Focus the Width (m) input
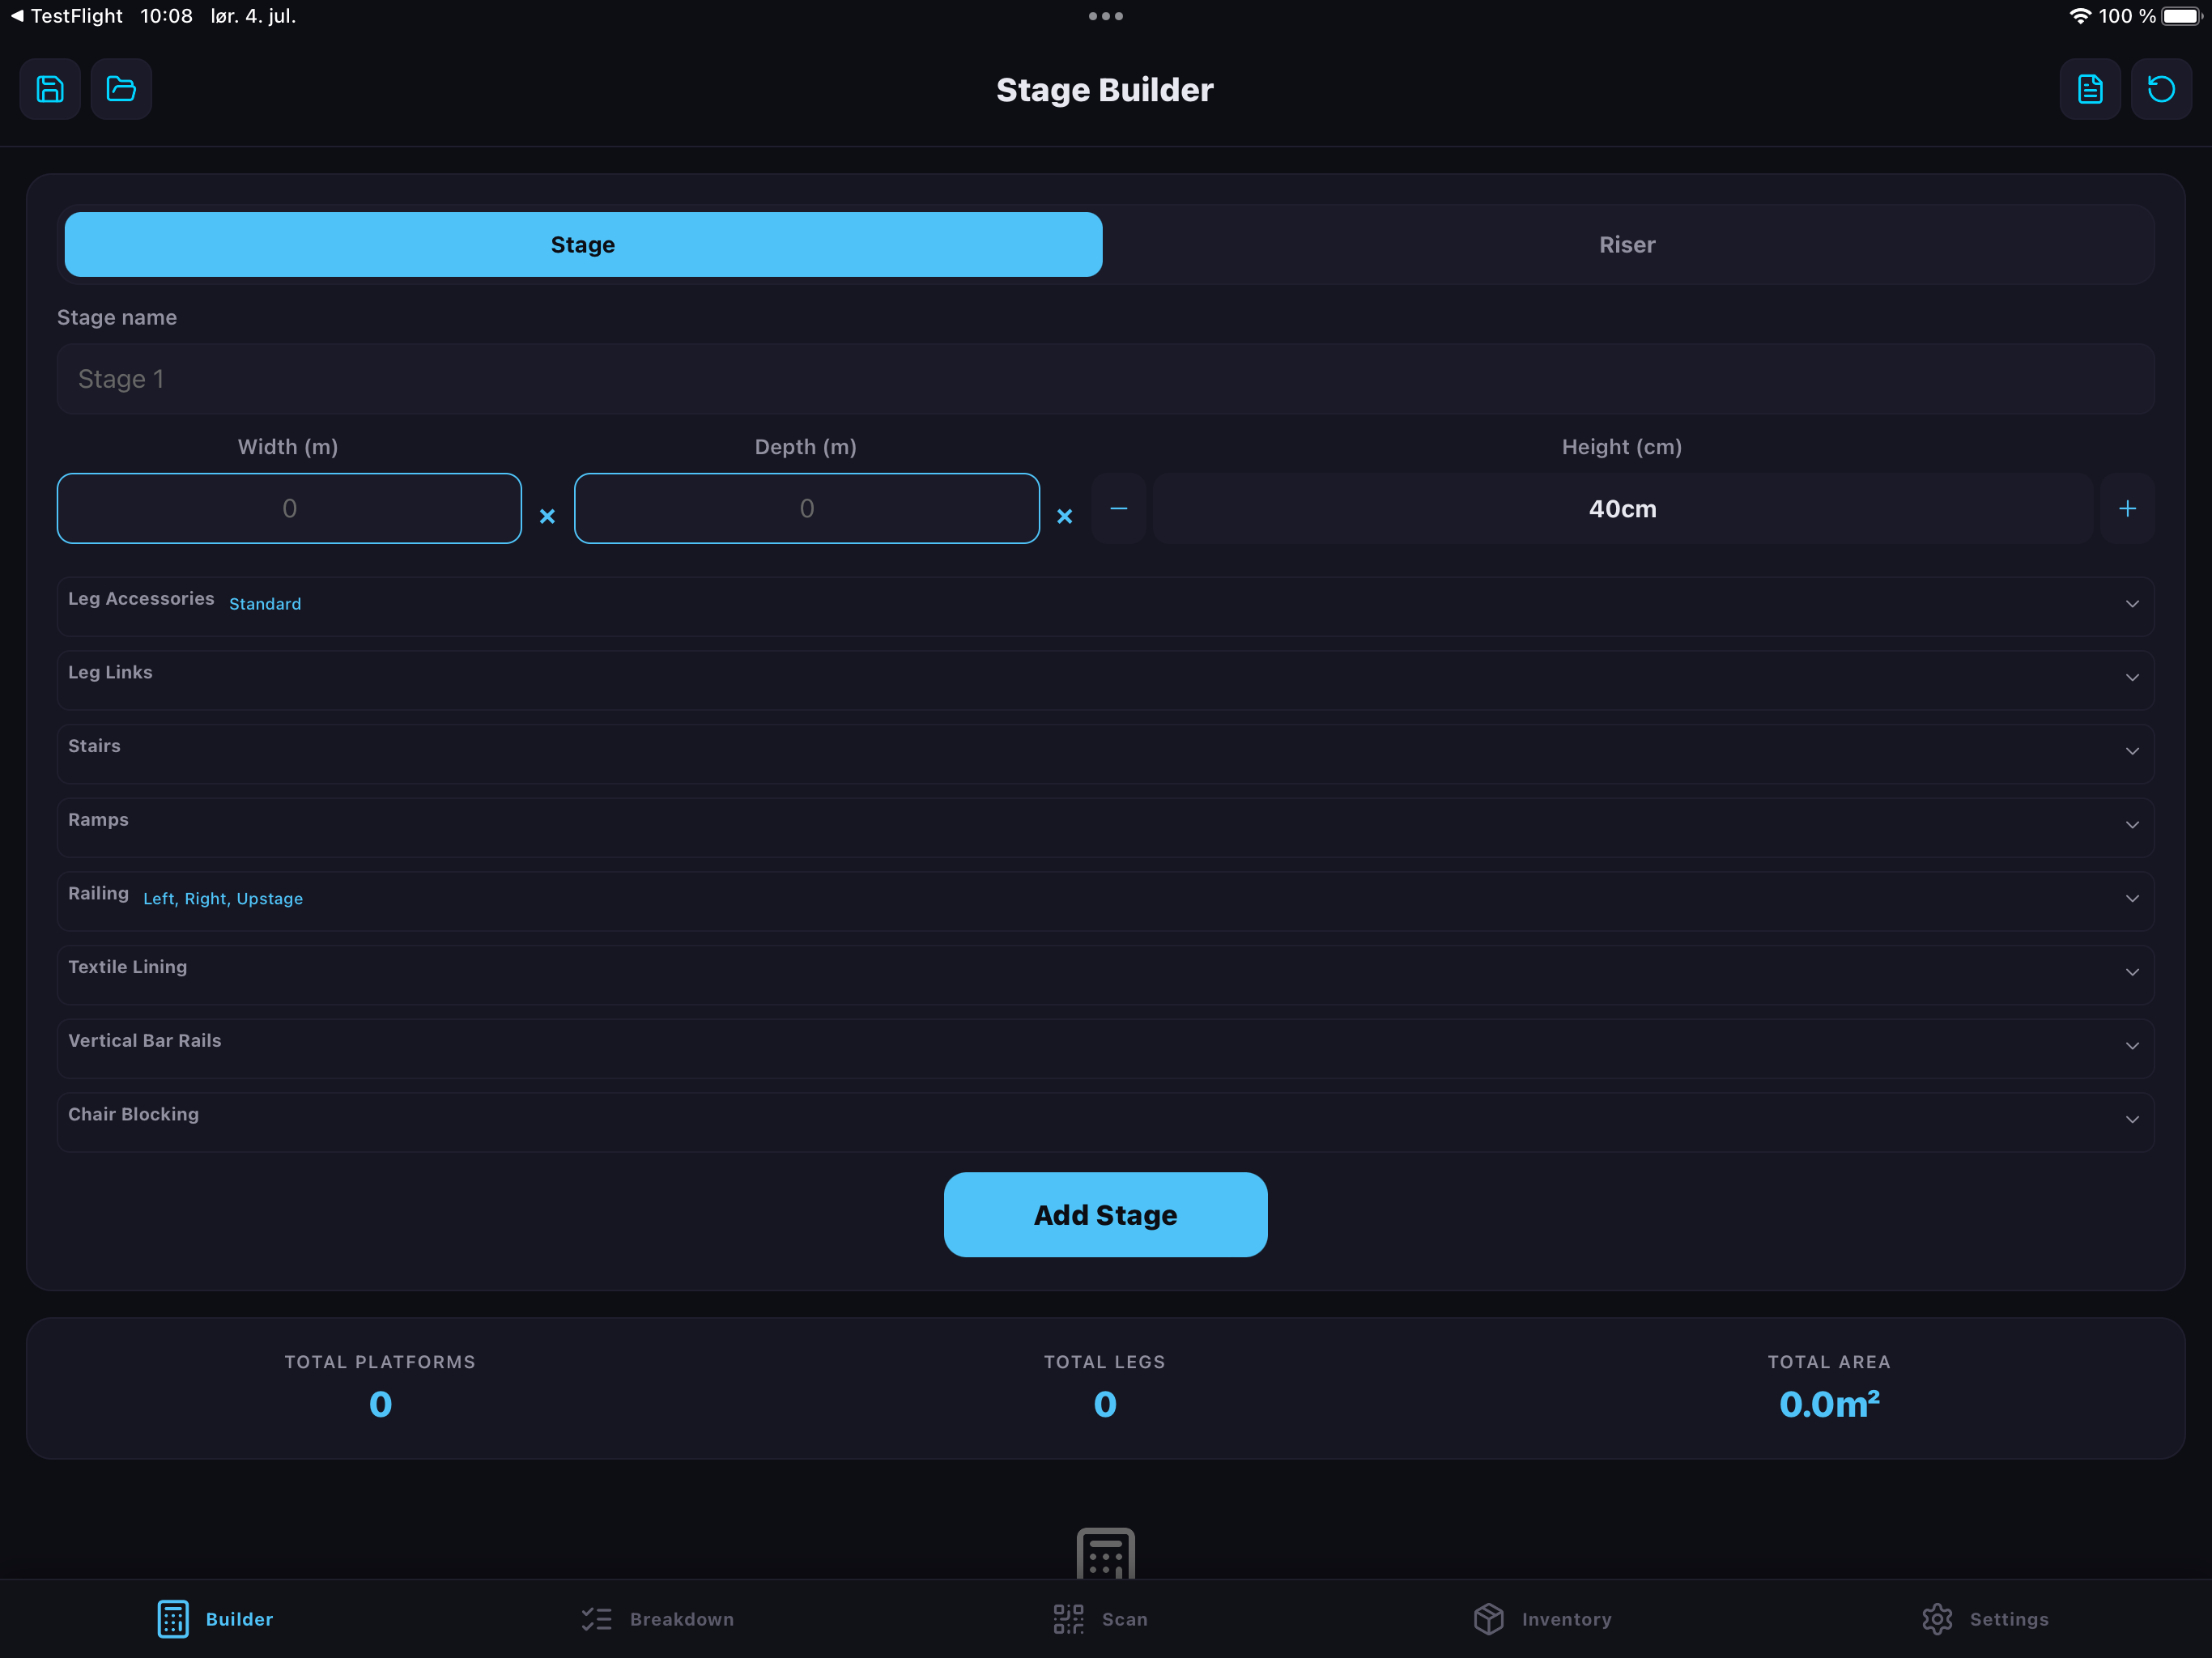The height and width of the screenshot is (1658, 2212). (289, 508)
